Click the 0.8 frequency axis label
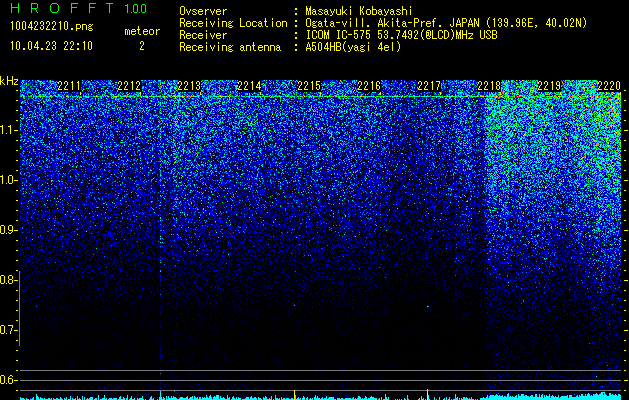The width and height of the screenshot is (629, 400). (9, 280)
